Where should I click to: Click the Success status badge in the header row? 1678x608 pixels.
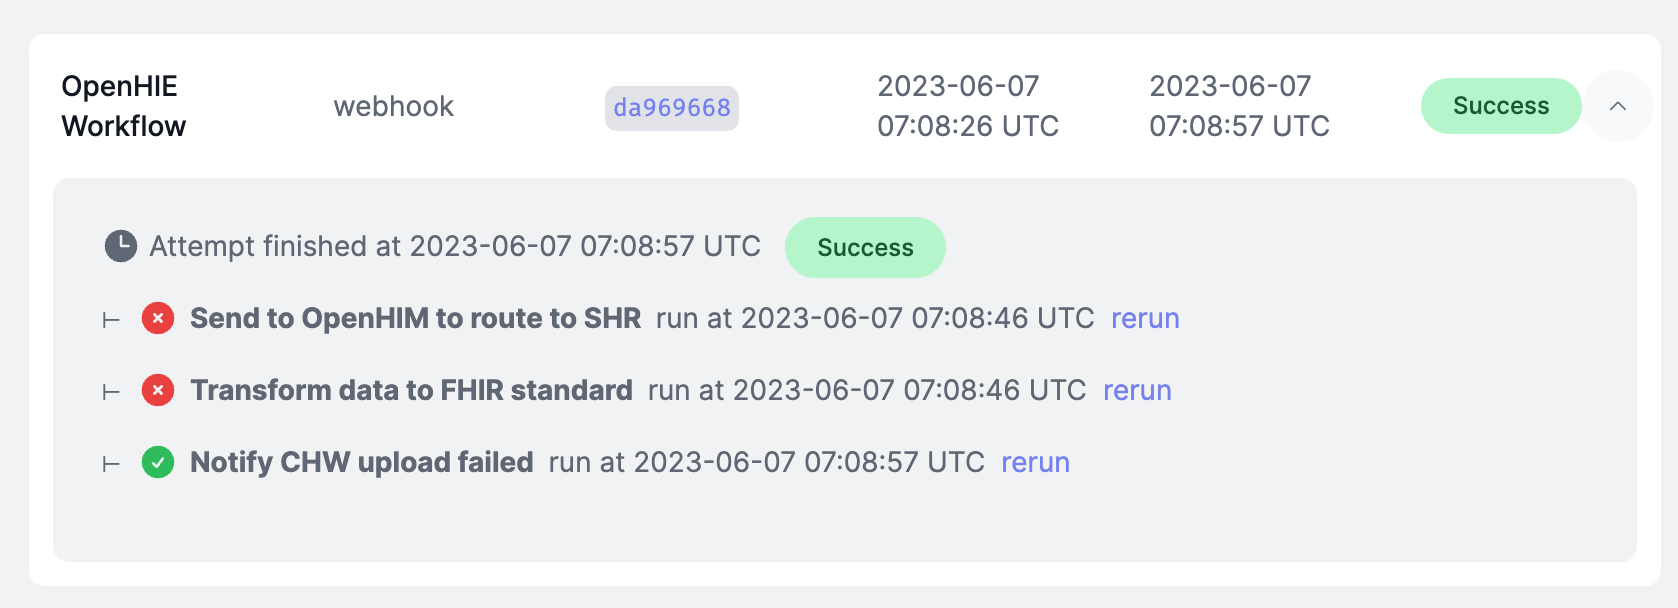tap(1501, 106)
